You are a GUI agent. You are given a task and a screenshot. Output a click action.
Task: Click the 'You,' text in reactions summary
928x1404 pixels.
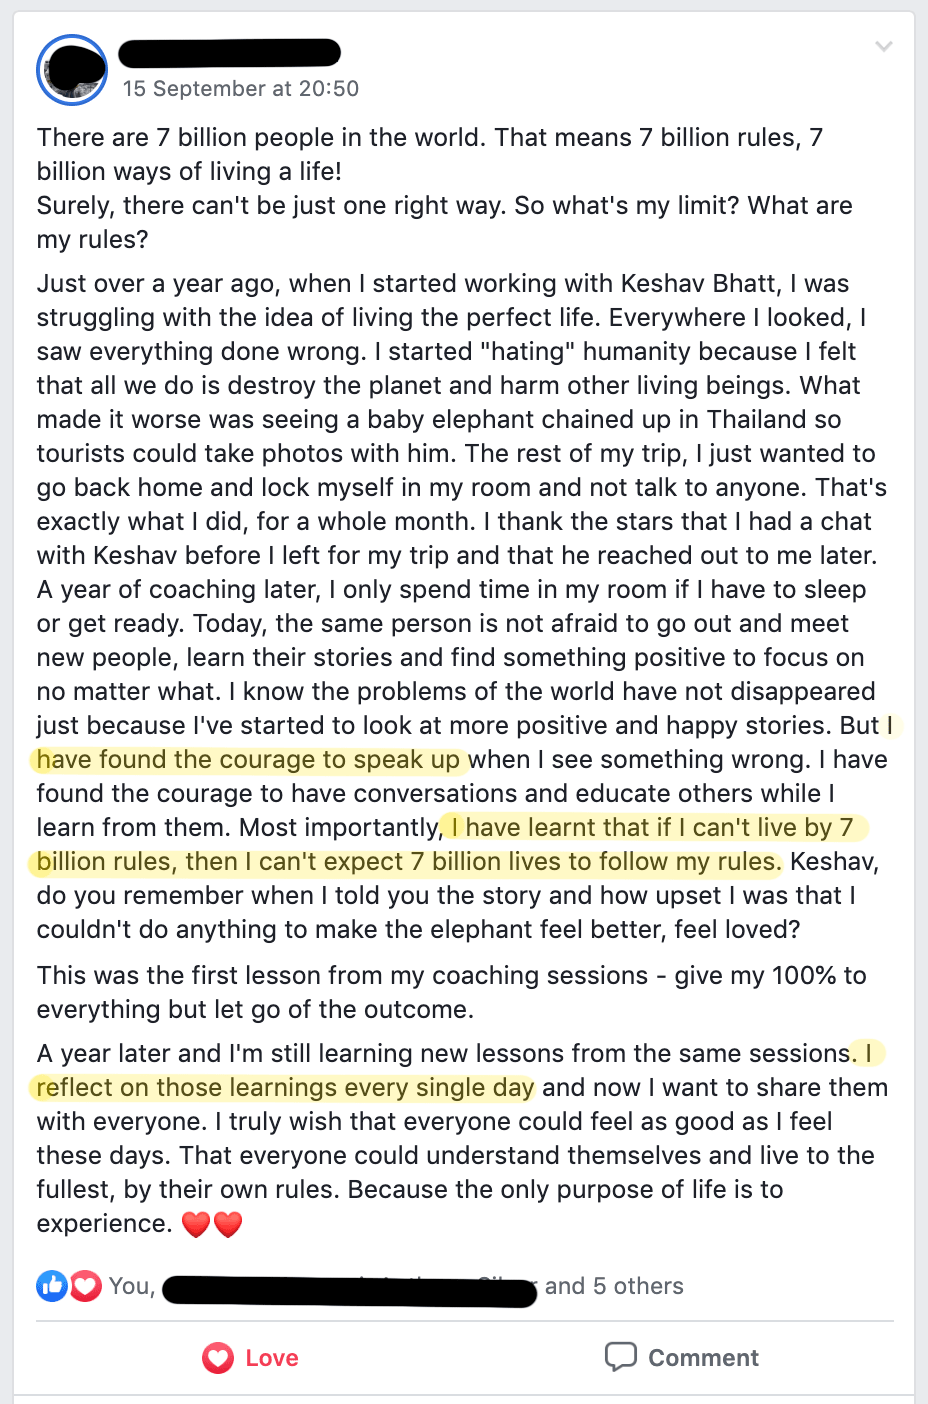point(132,1286)
